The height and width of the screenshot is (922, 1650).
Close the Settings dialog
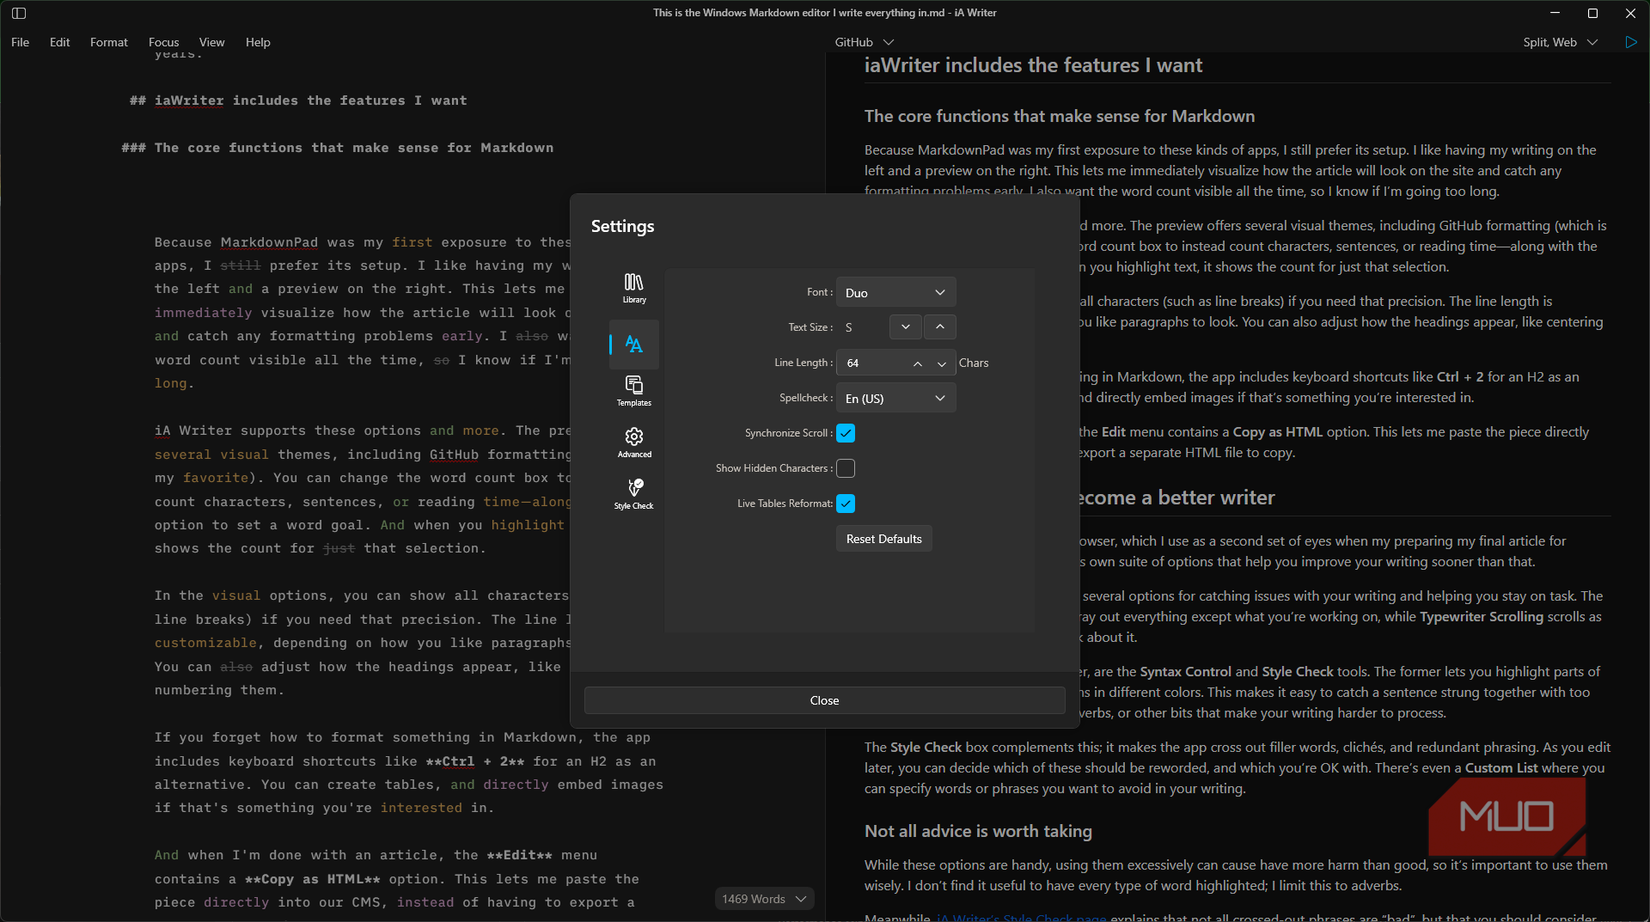coord(824,700)
